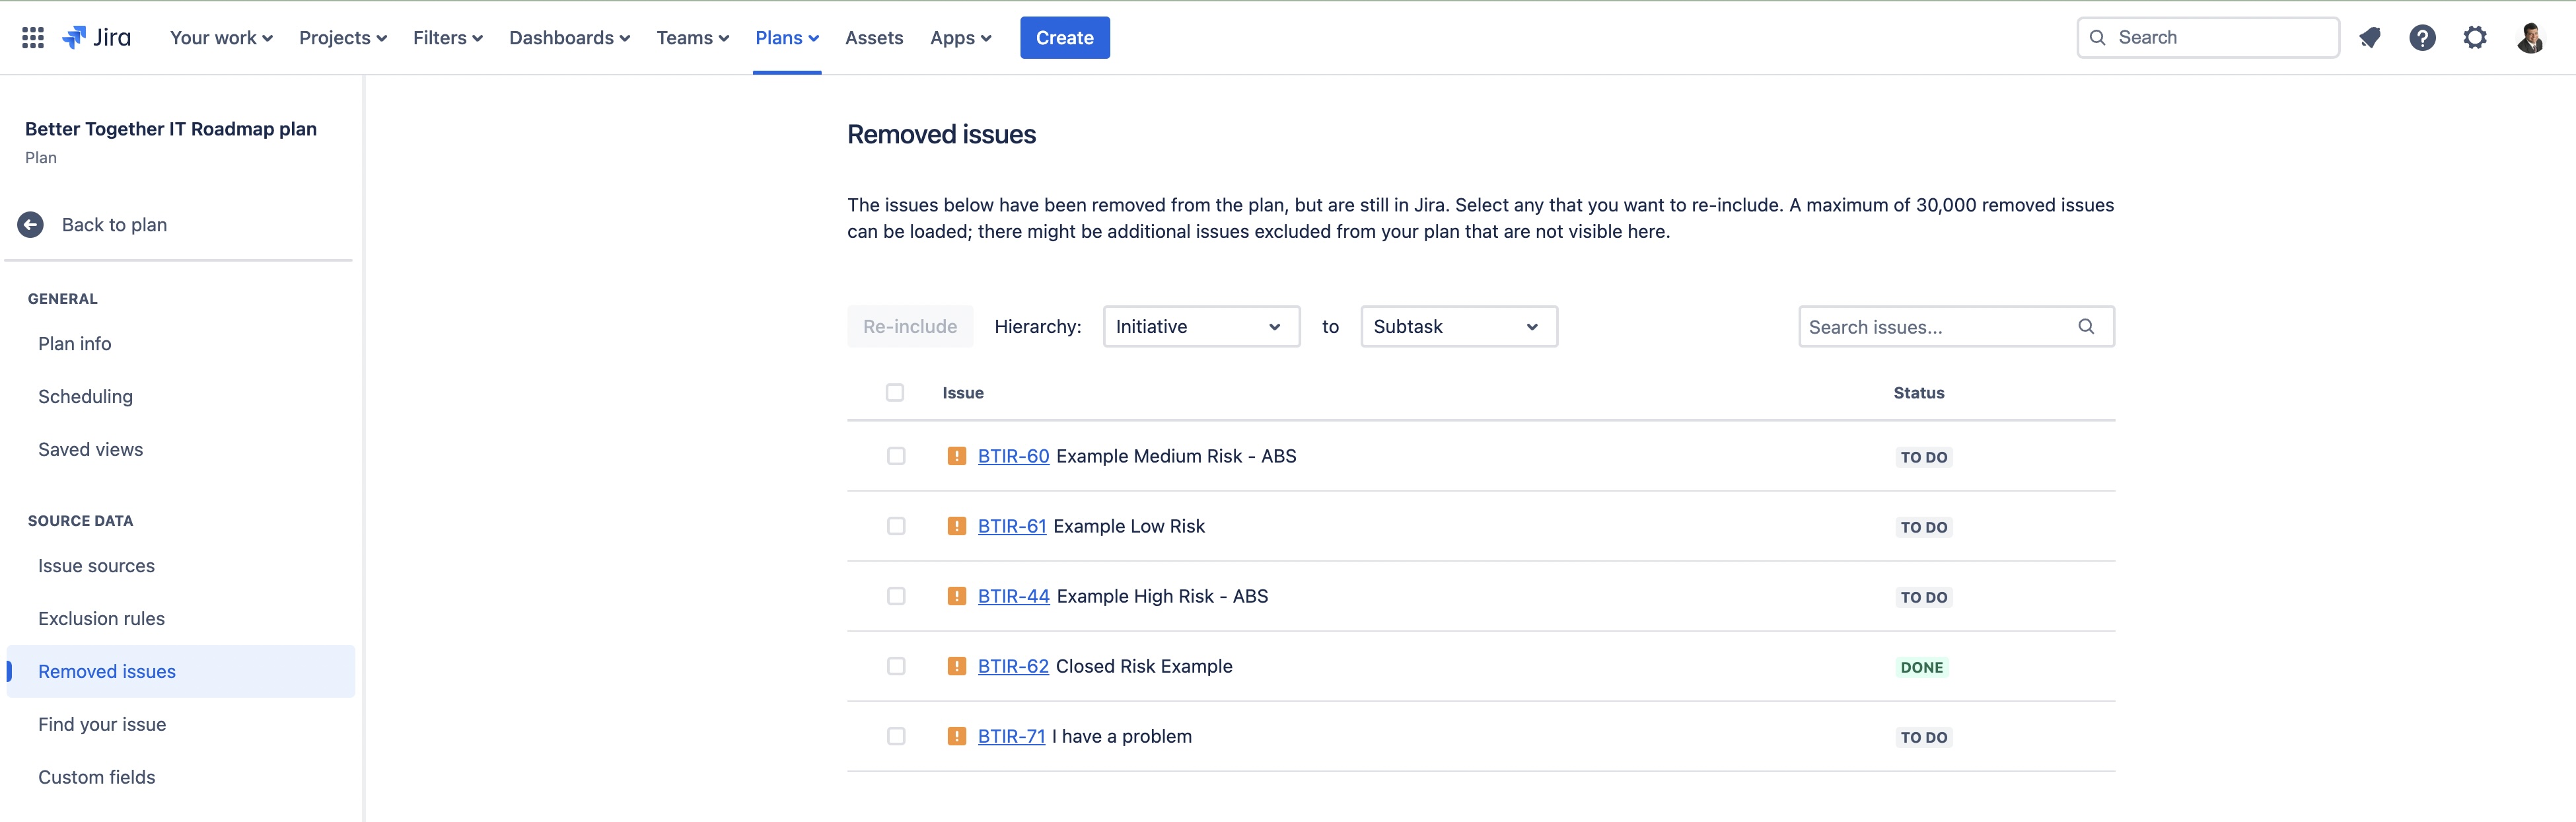Click the help question mark icon
The width and height of the screenshot is (2576, 822).
(2423, 37)
